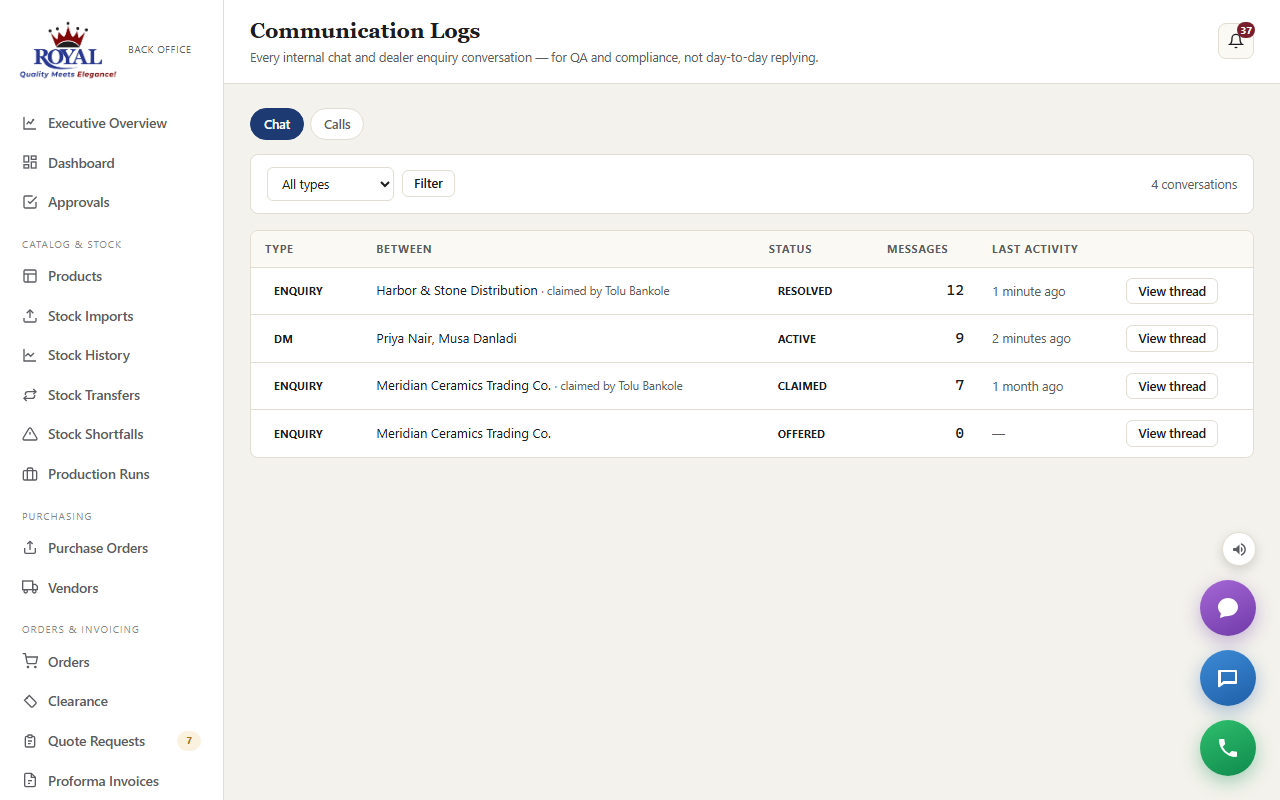Click the RESOLVED status label
Viewport: 1280px width, 800px height.
coord(805,291)
